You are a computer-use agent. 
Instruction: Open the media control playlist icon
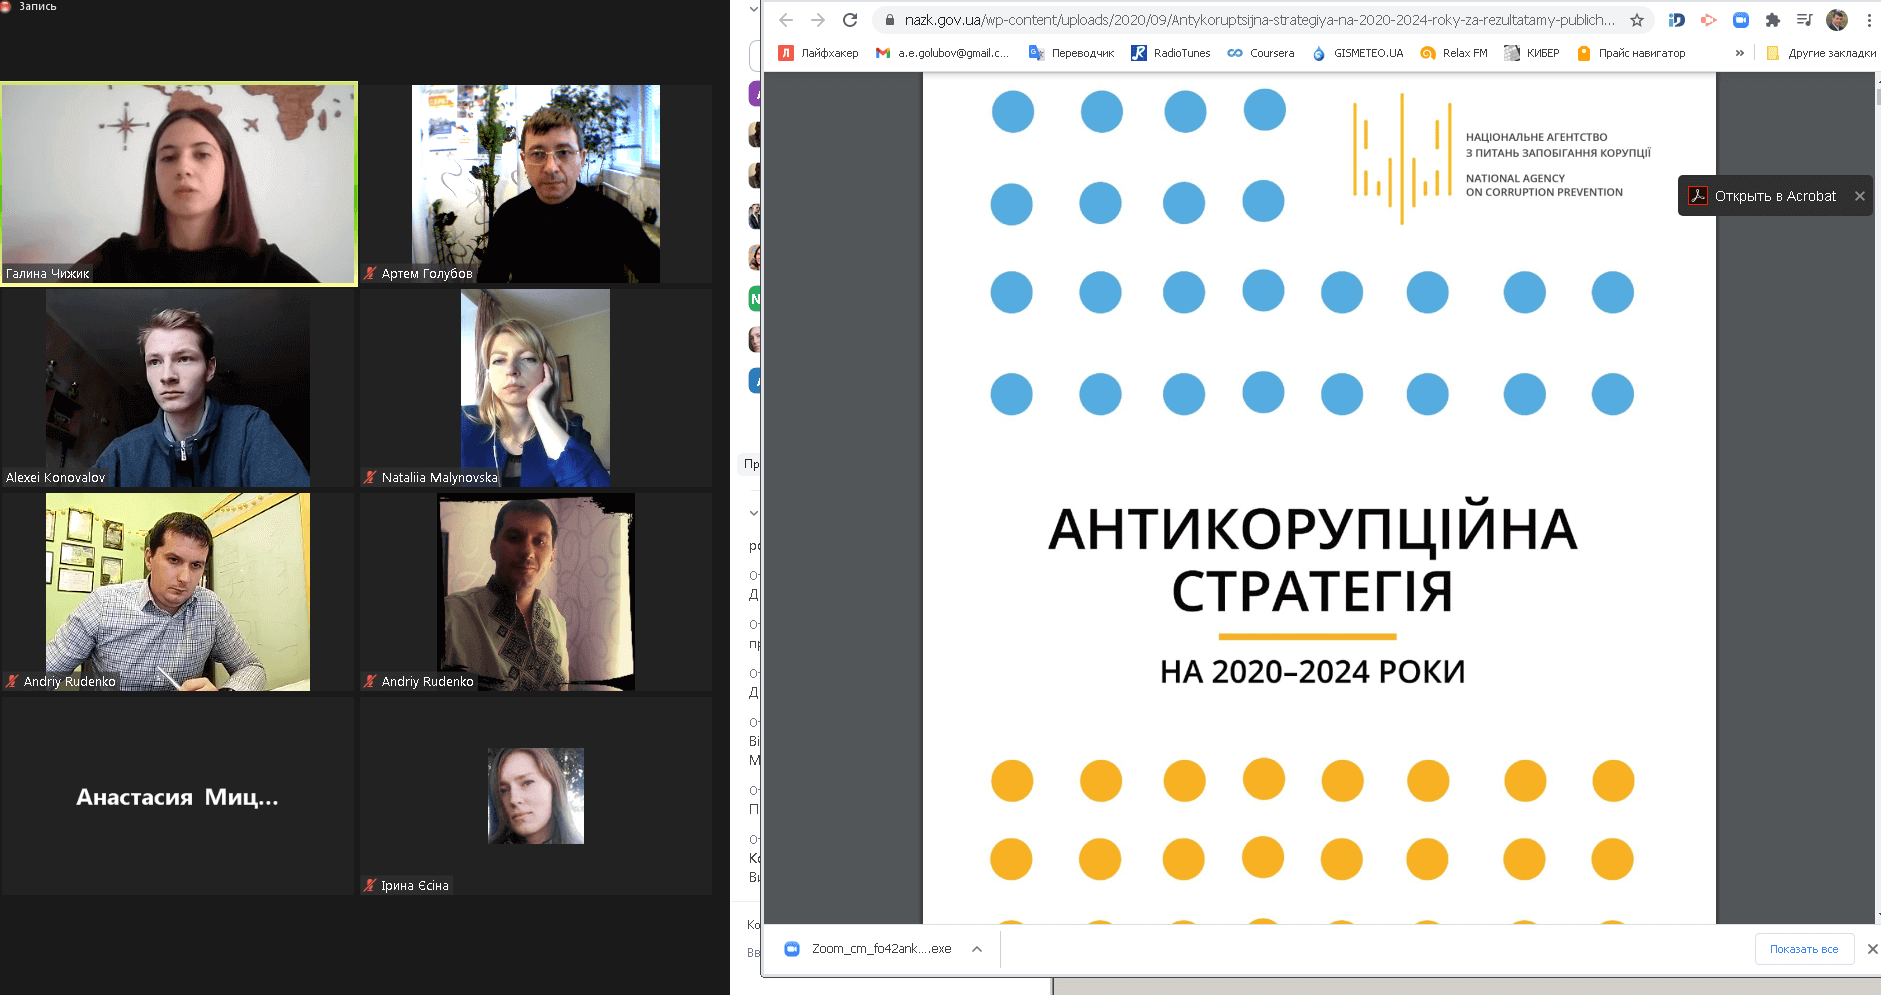click(1805, 20)
